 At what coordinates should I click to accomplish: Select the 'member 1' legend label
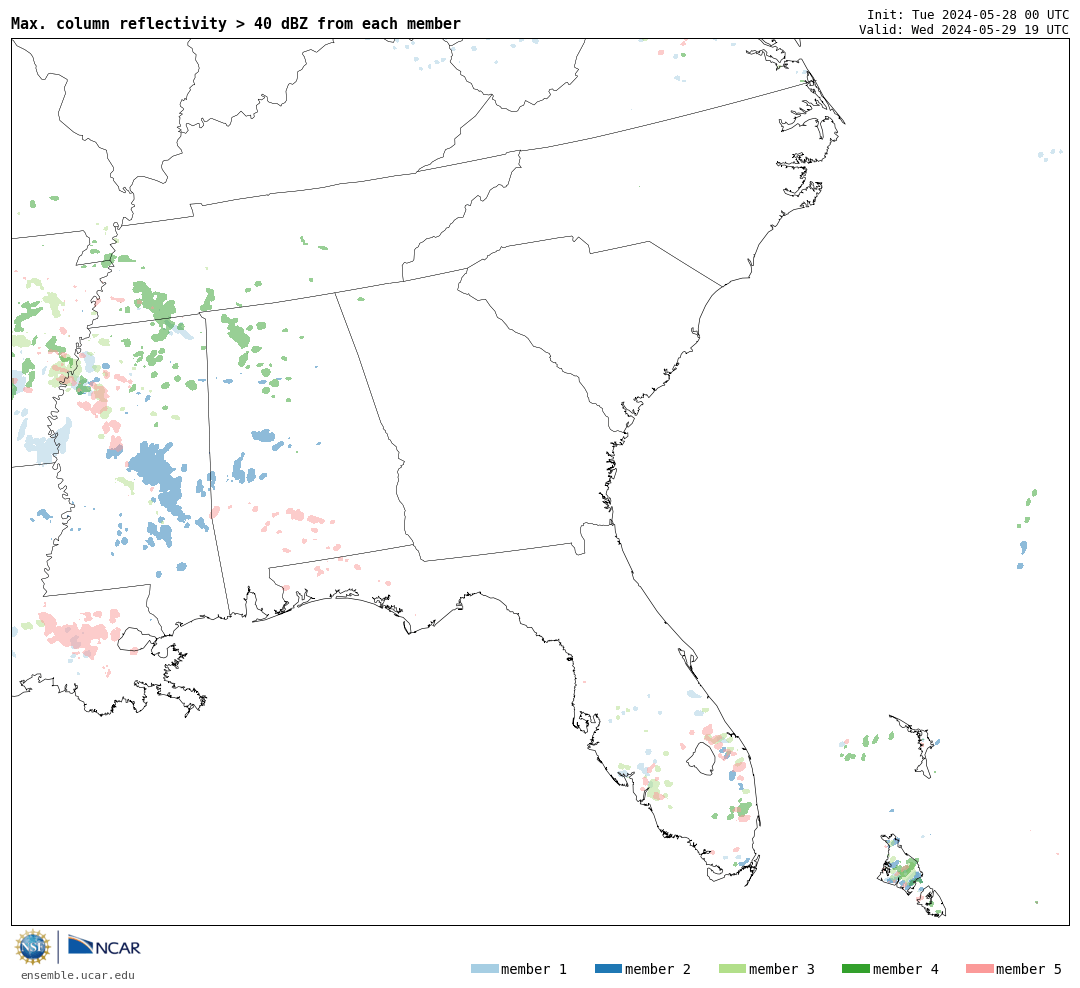click(x=534, y=969)
